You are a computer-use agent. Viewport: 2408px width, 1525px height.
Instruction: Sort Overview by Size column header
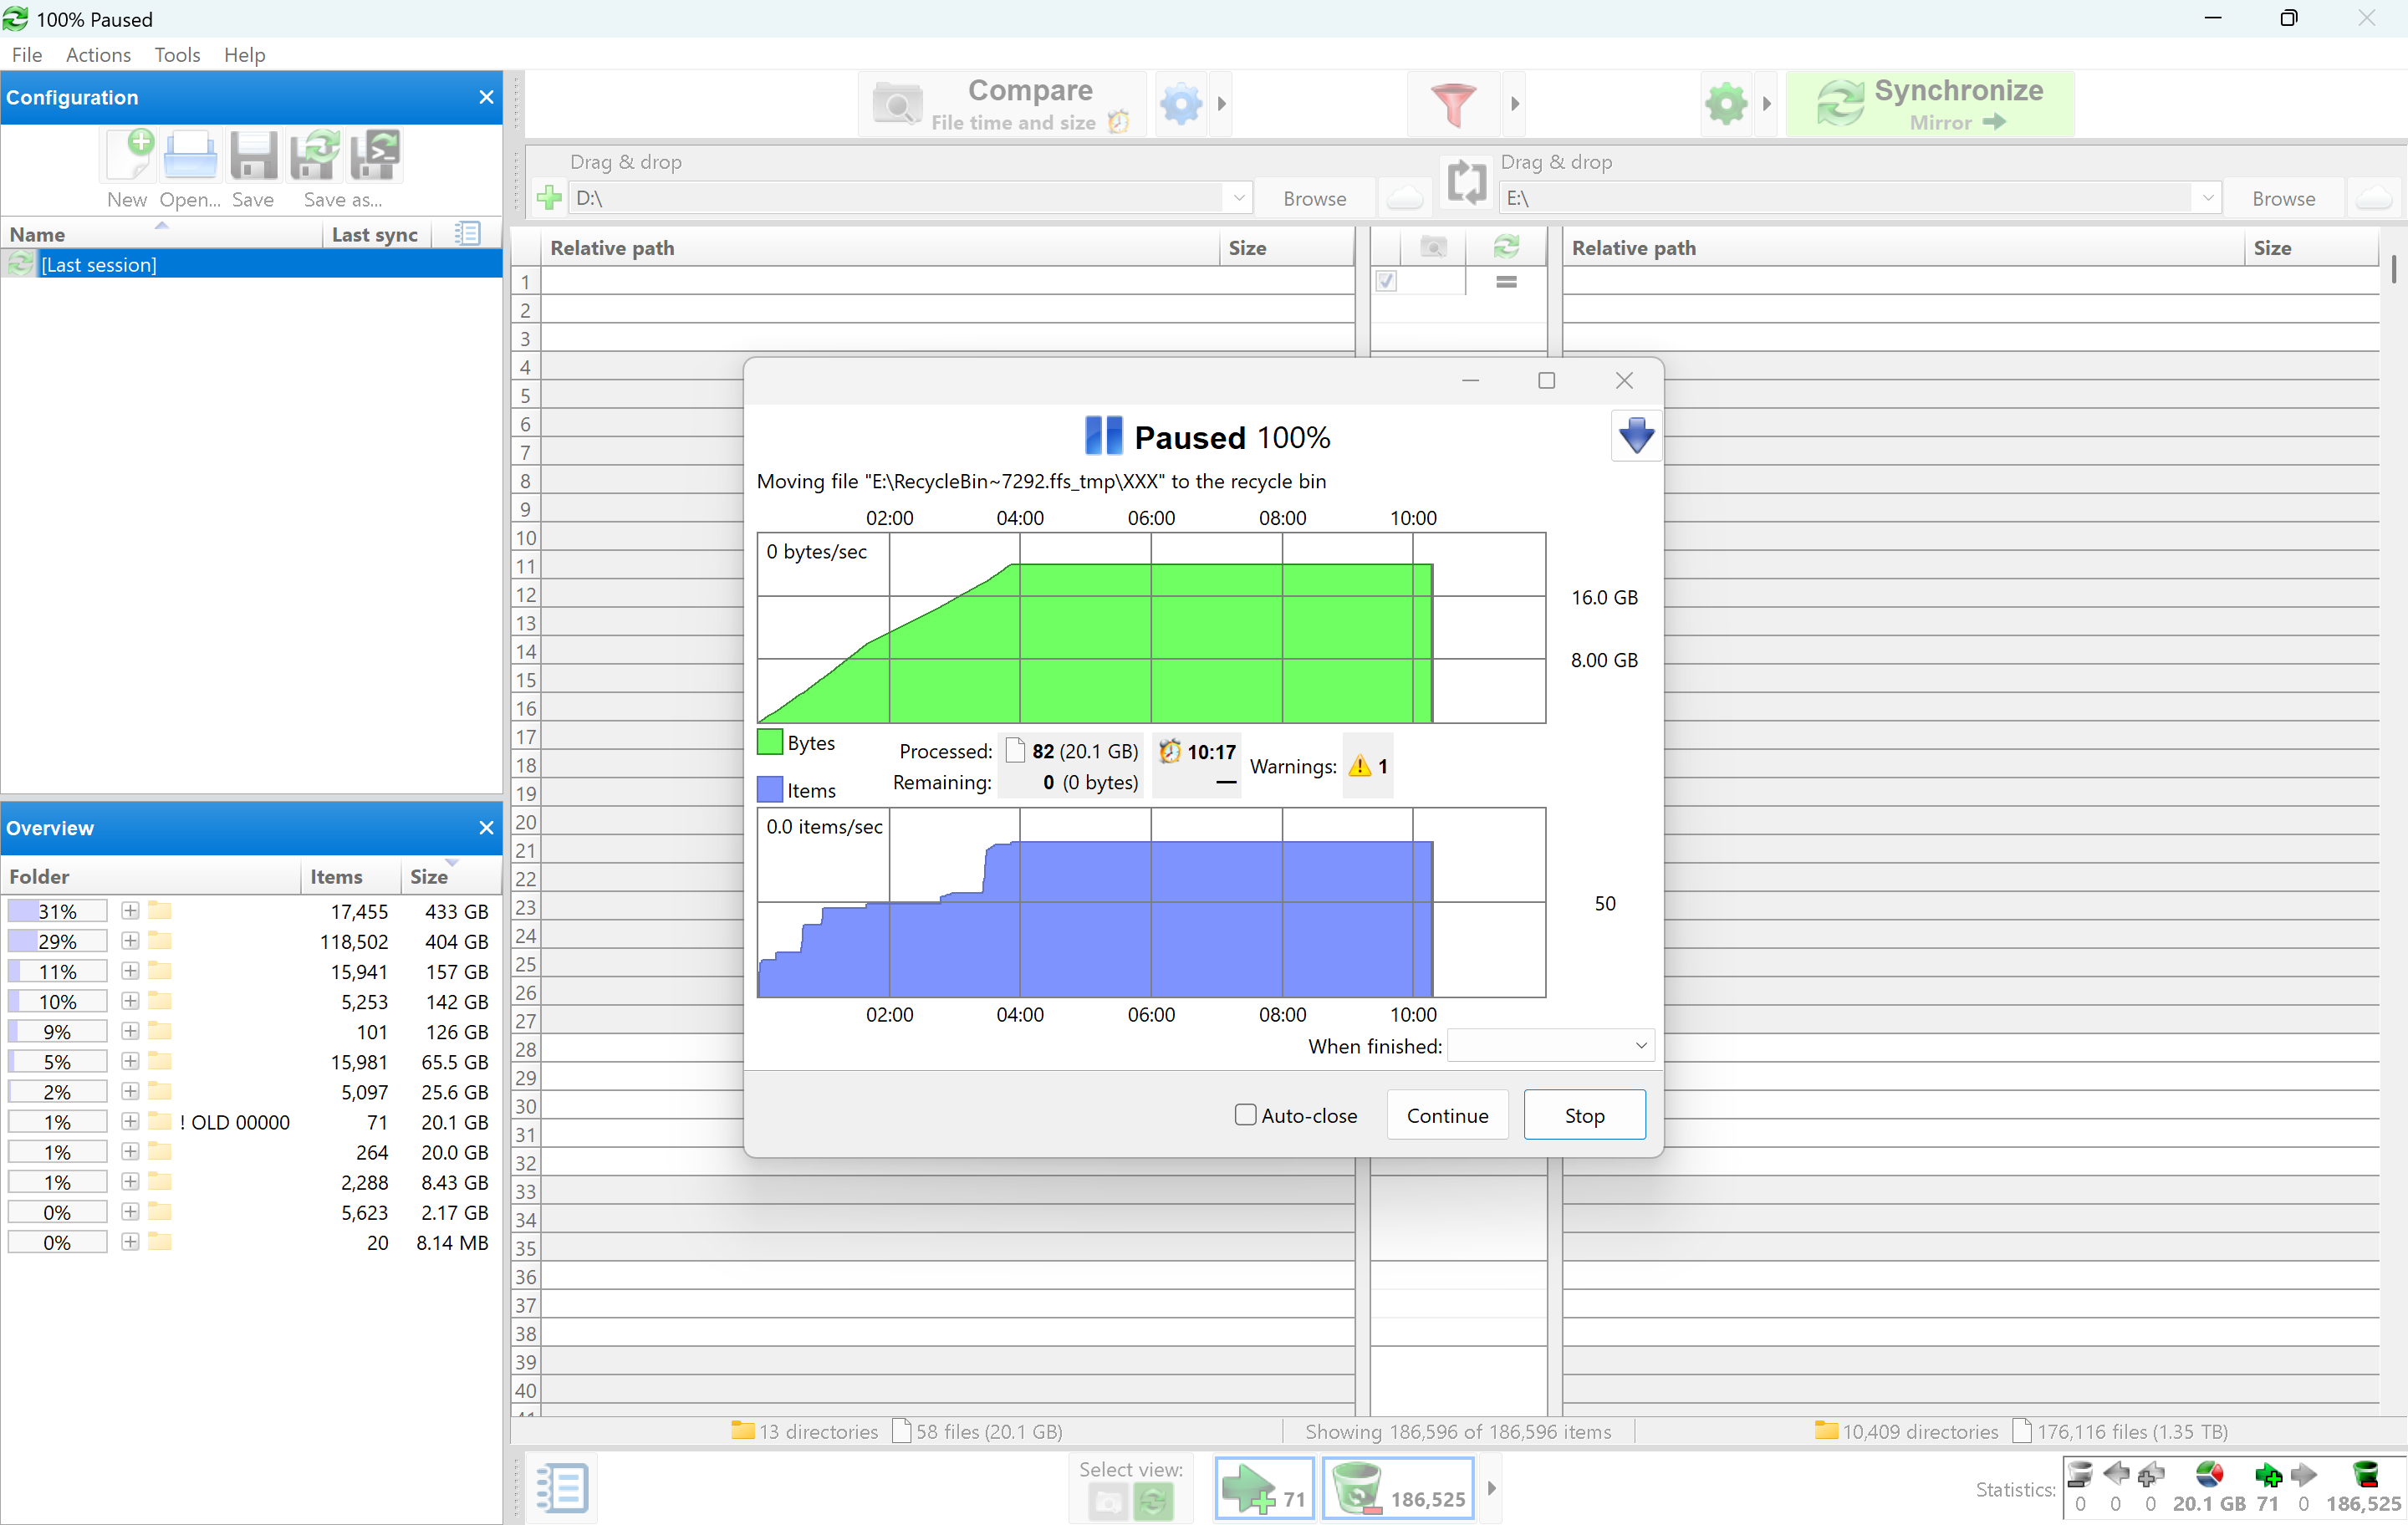449,876
